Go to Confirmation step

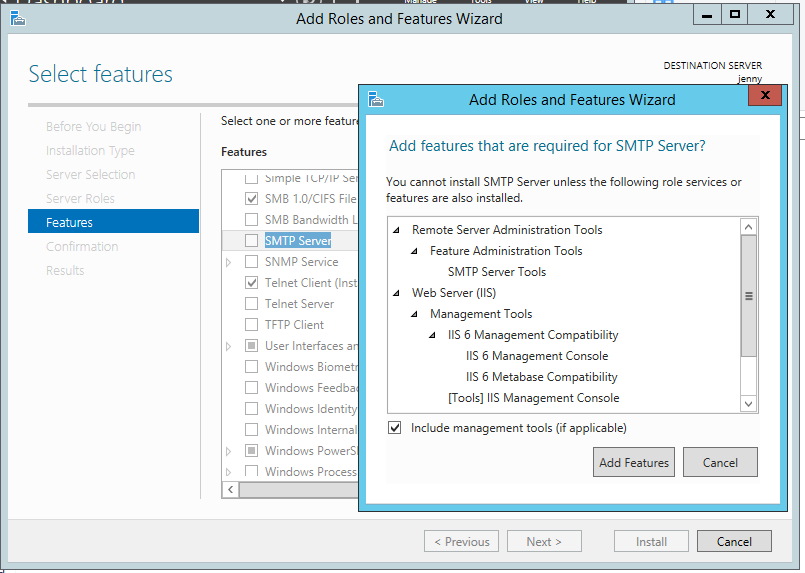(82, 246)
